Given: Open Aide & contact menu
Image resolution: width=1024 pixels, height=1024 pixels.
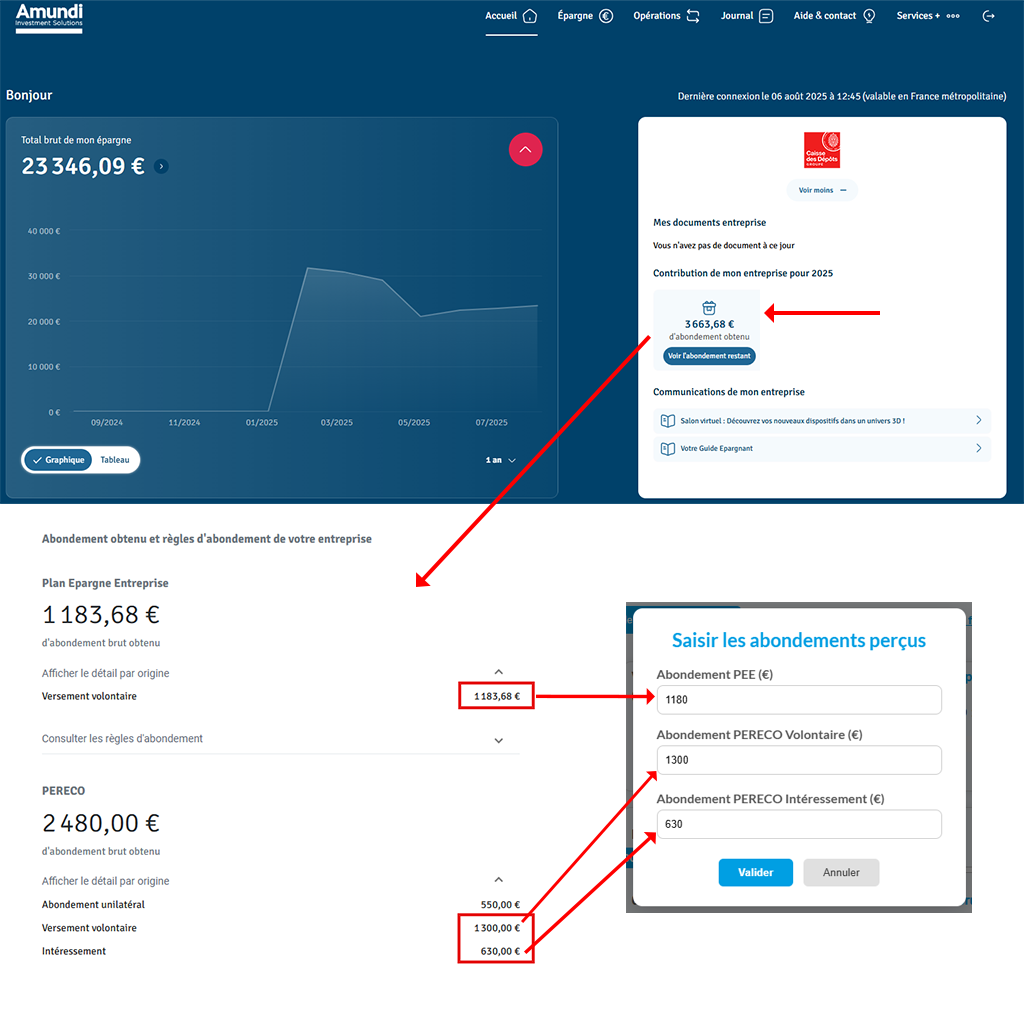Looking at the screenshot, I should (x=834, y=16).
